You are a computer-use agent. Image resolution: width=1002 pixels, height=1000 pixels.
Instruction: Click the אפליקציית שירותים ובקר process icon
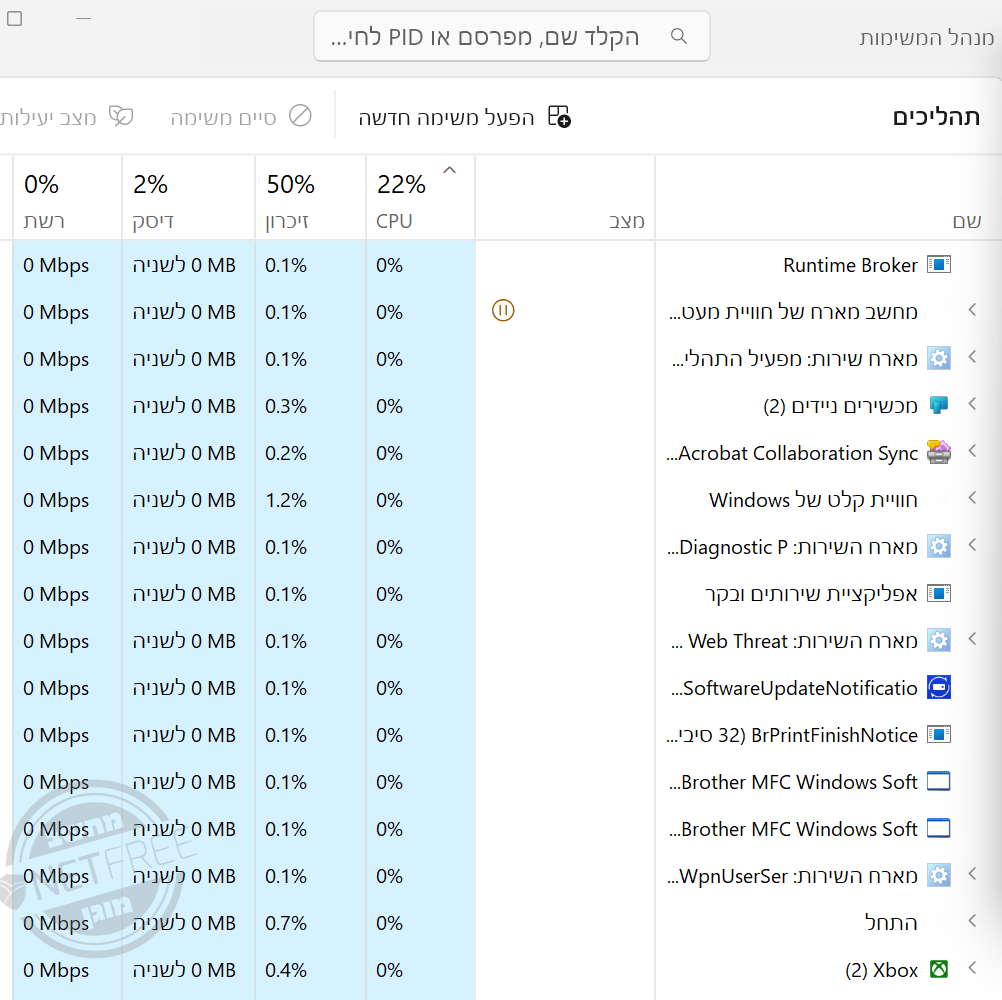tap(939, 594)
